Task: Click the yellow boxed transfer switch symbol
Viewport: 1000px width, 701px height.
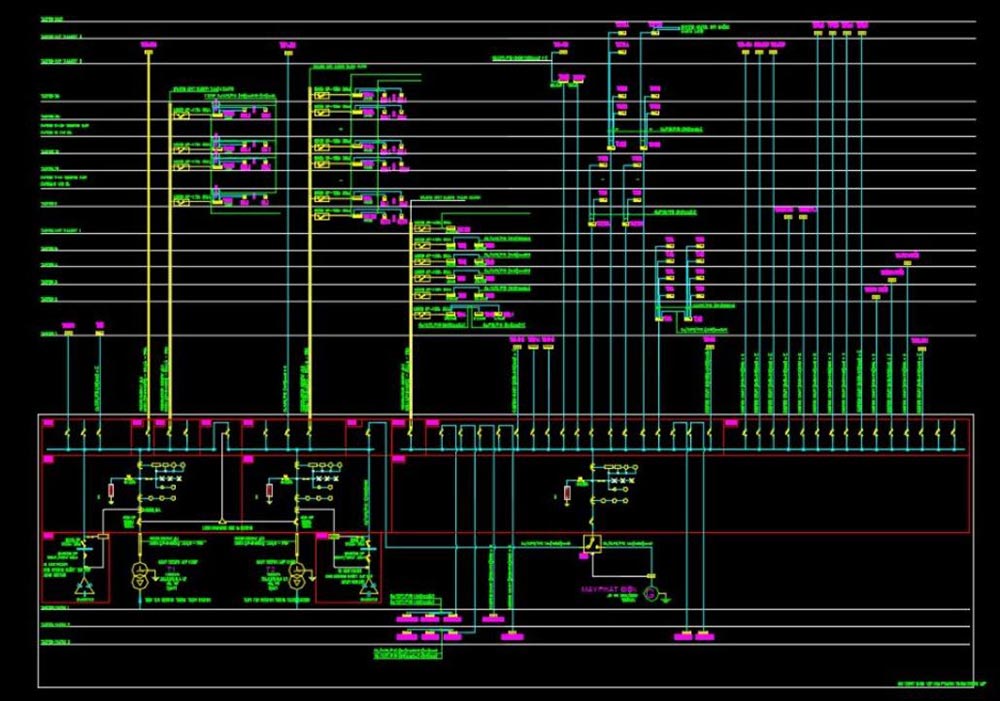Action: (x=592, y=544)
